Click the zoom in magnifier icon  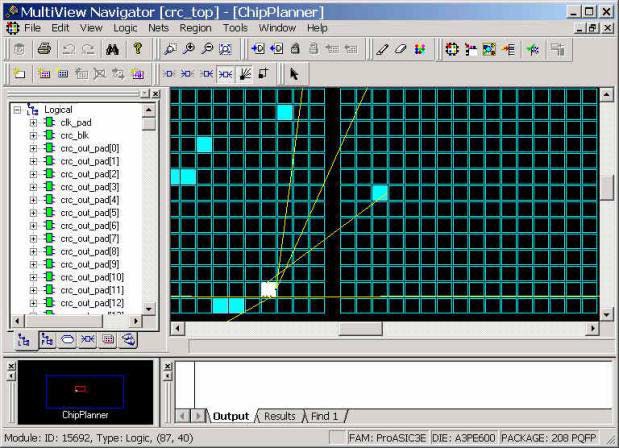click(x=189, y=49)
